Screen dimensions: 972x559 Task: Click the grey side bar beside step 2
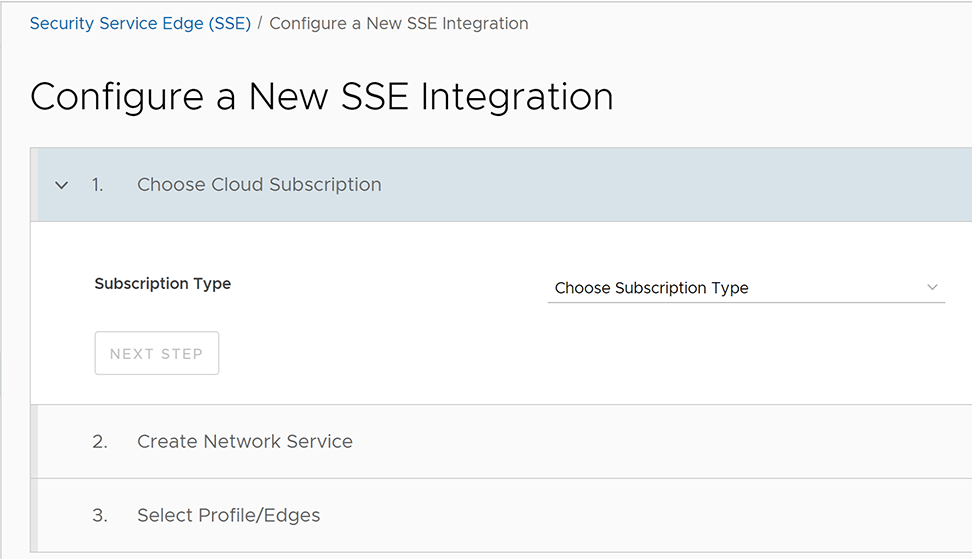coord(34,441)
